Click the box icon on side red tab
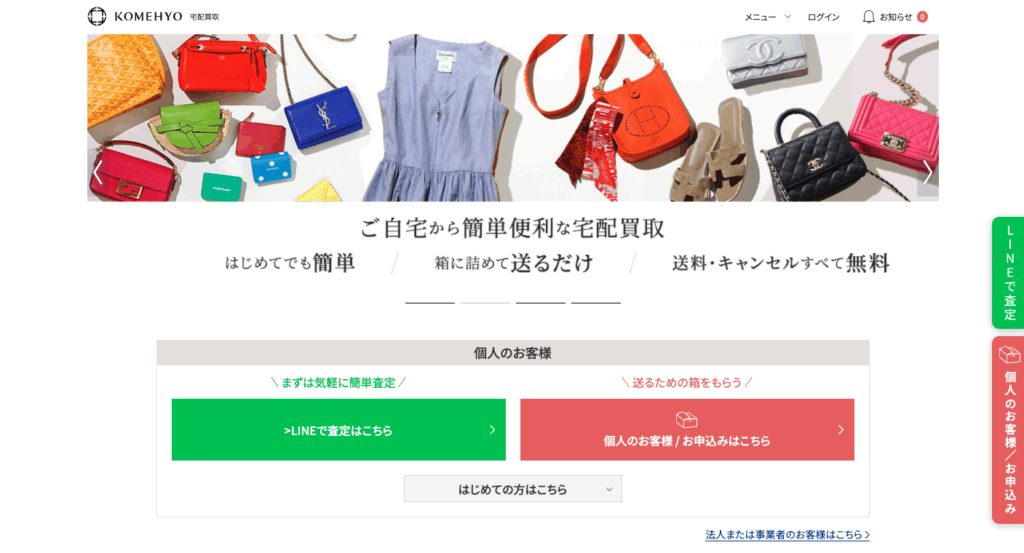Image resolution: width=1024 pixels, height=553 pixels. [1009, 355]
